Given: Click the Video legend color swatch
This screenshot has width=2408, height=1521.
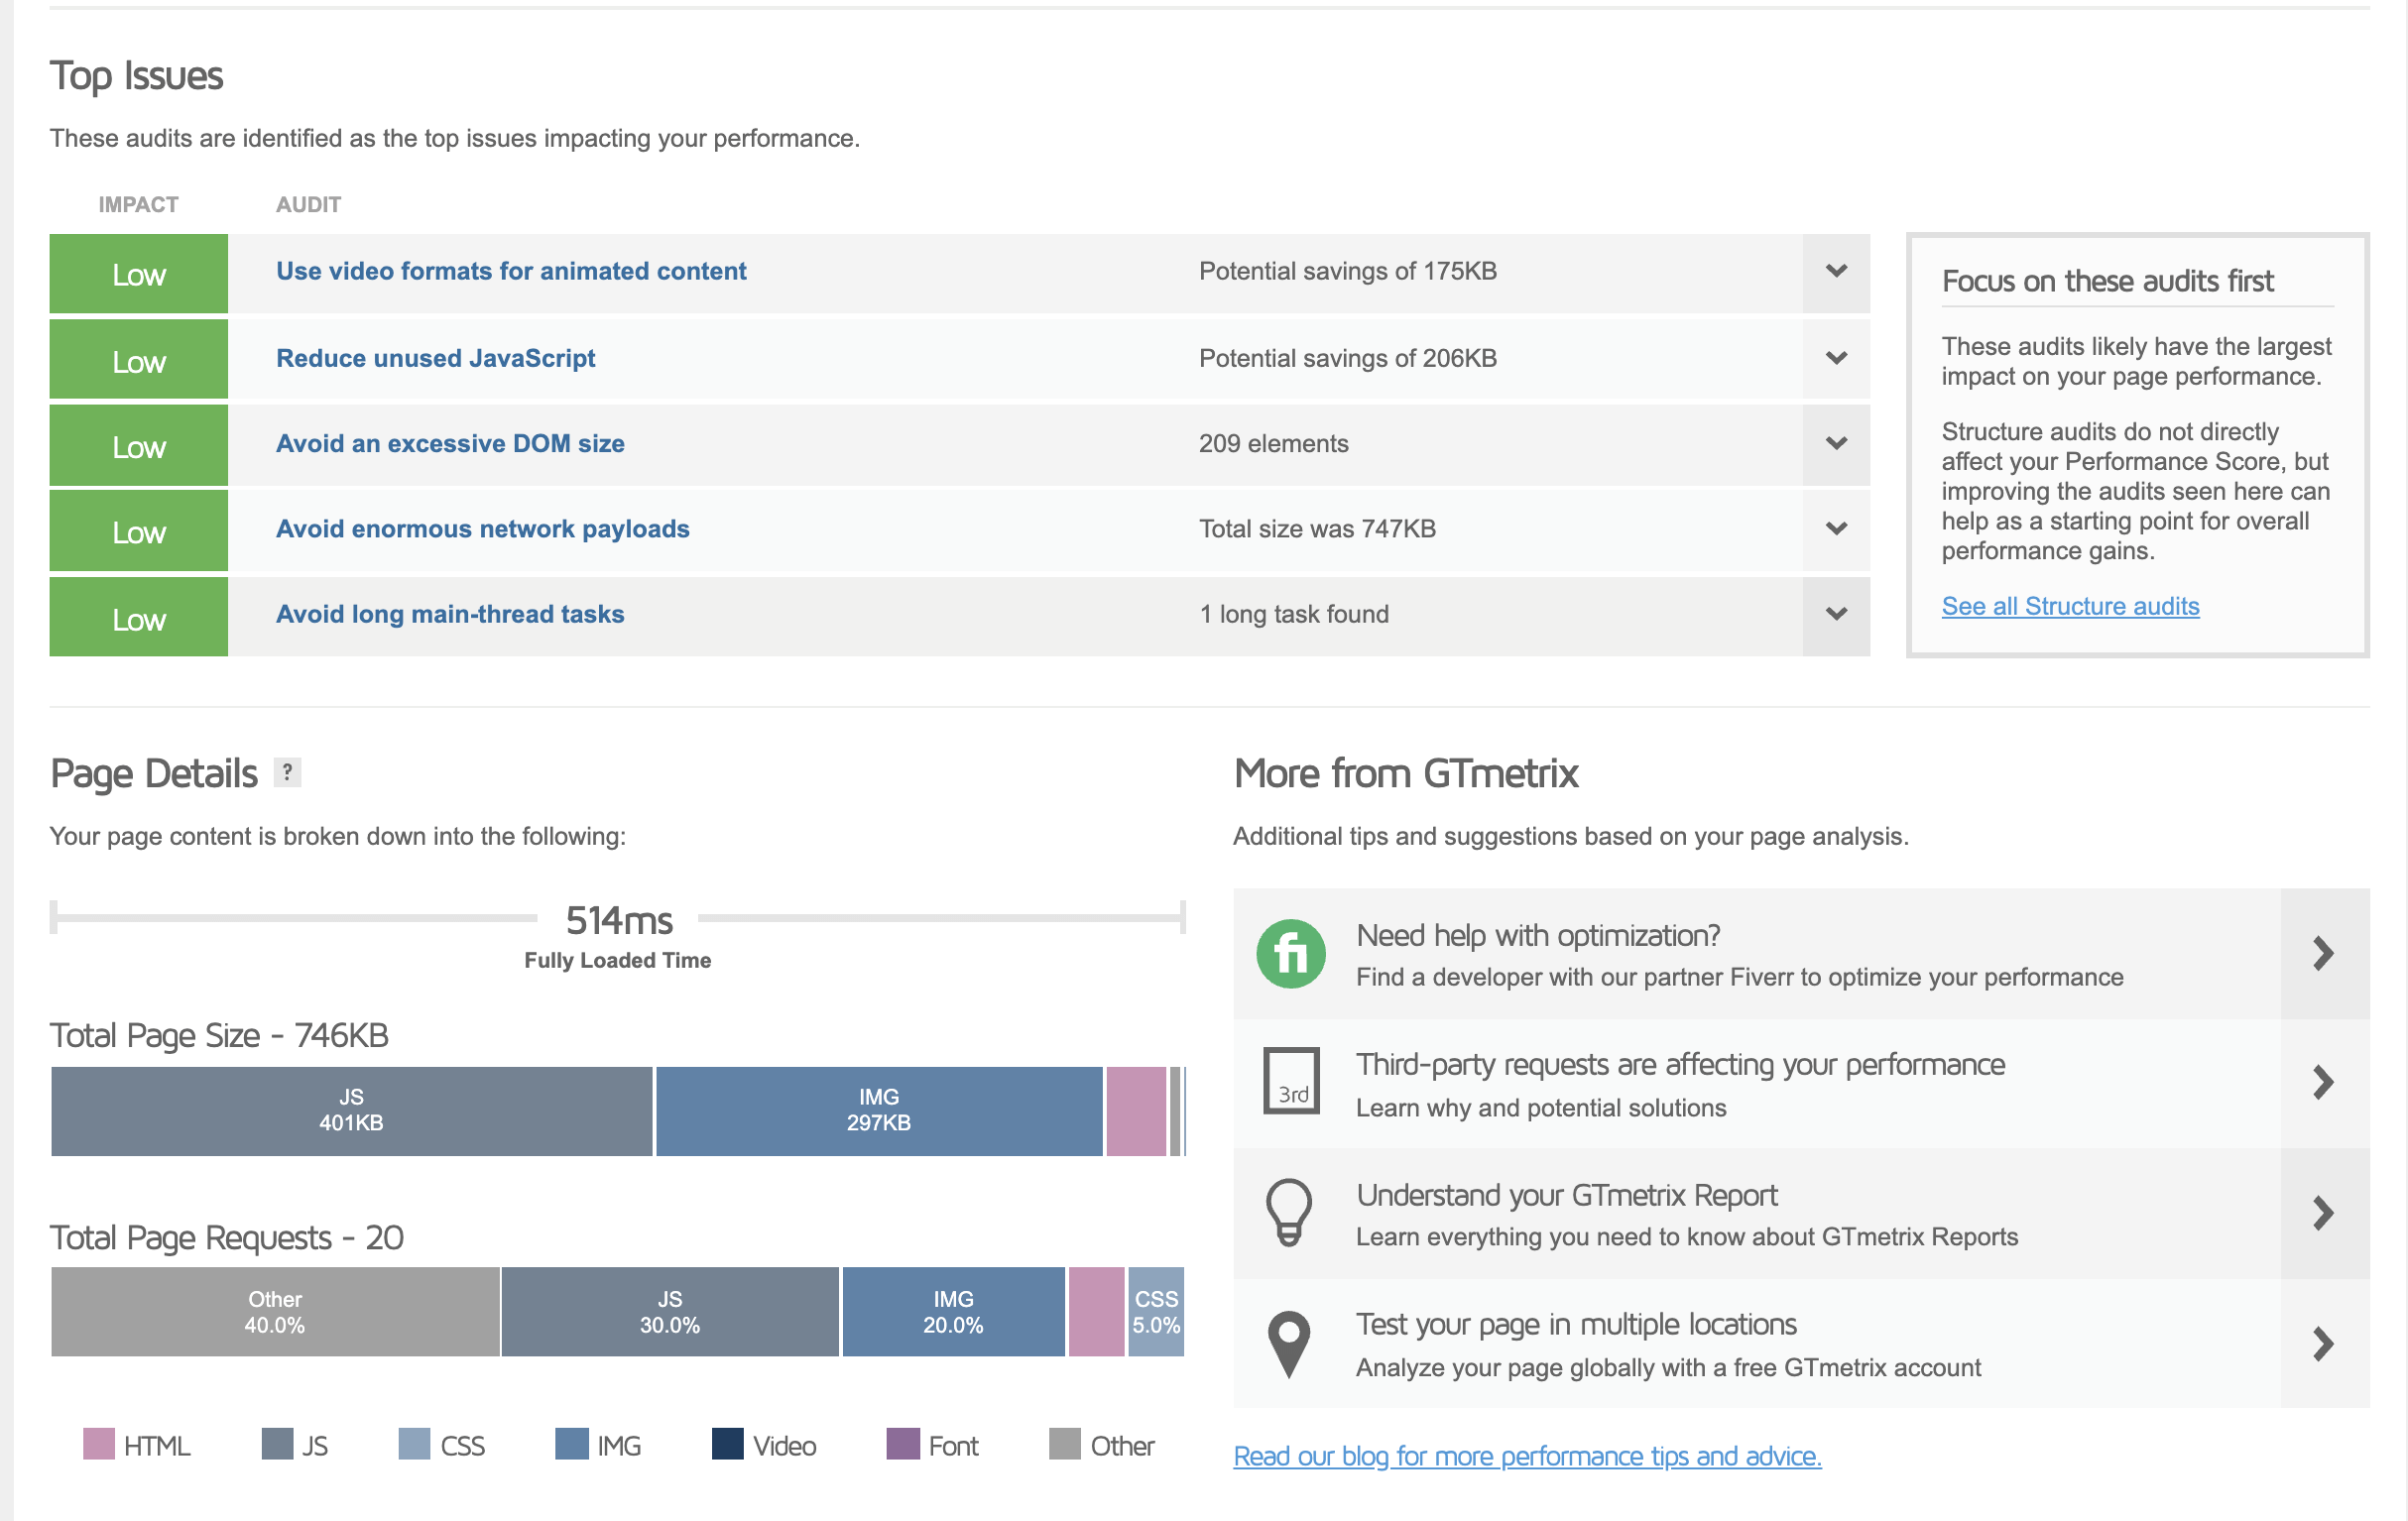Looking at the screenshot, I should pos(727,1444).
